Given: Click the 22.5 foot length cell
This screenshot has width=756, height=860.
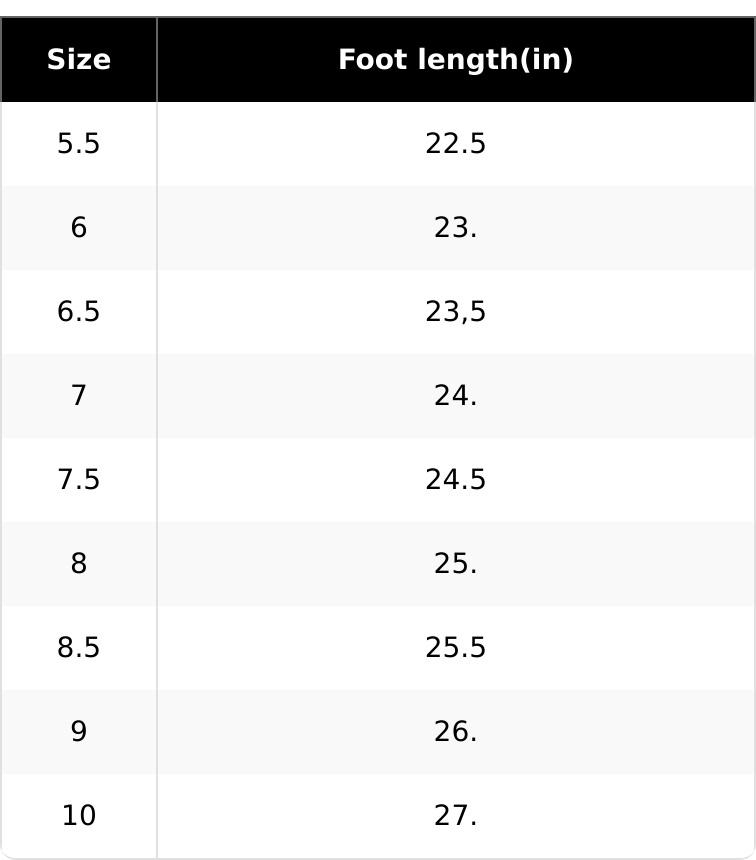Looking at the screenshot, I should pyautogui.click(x=455, y=144).
